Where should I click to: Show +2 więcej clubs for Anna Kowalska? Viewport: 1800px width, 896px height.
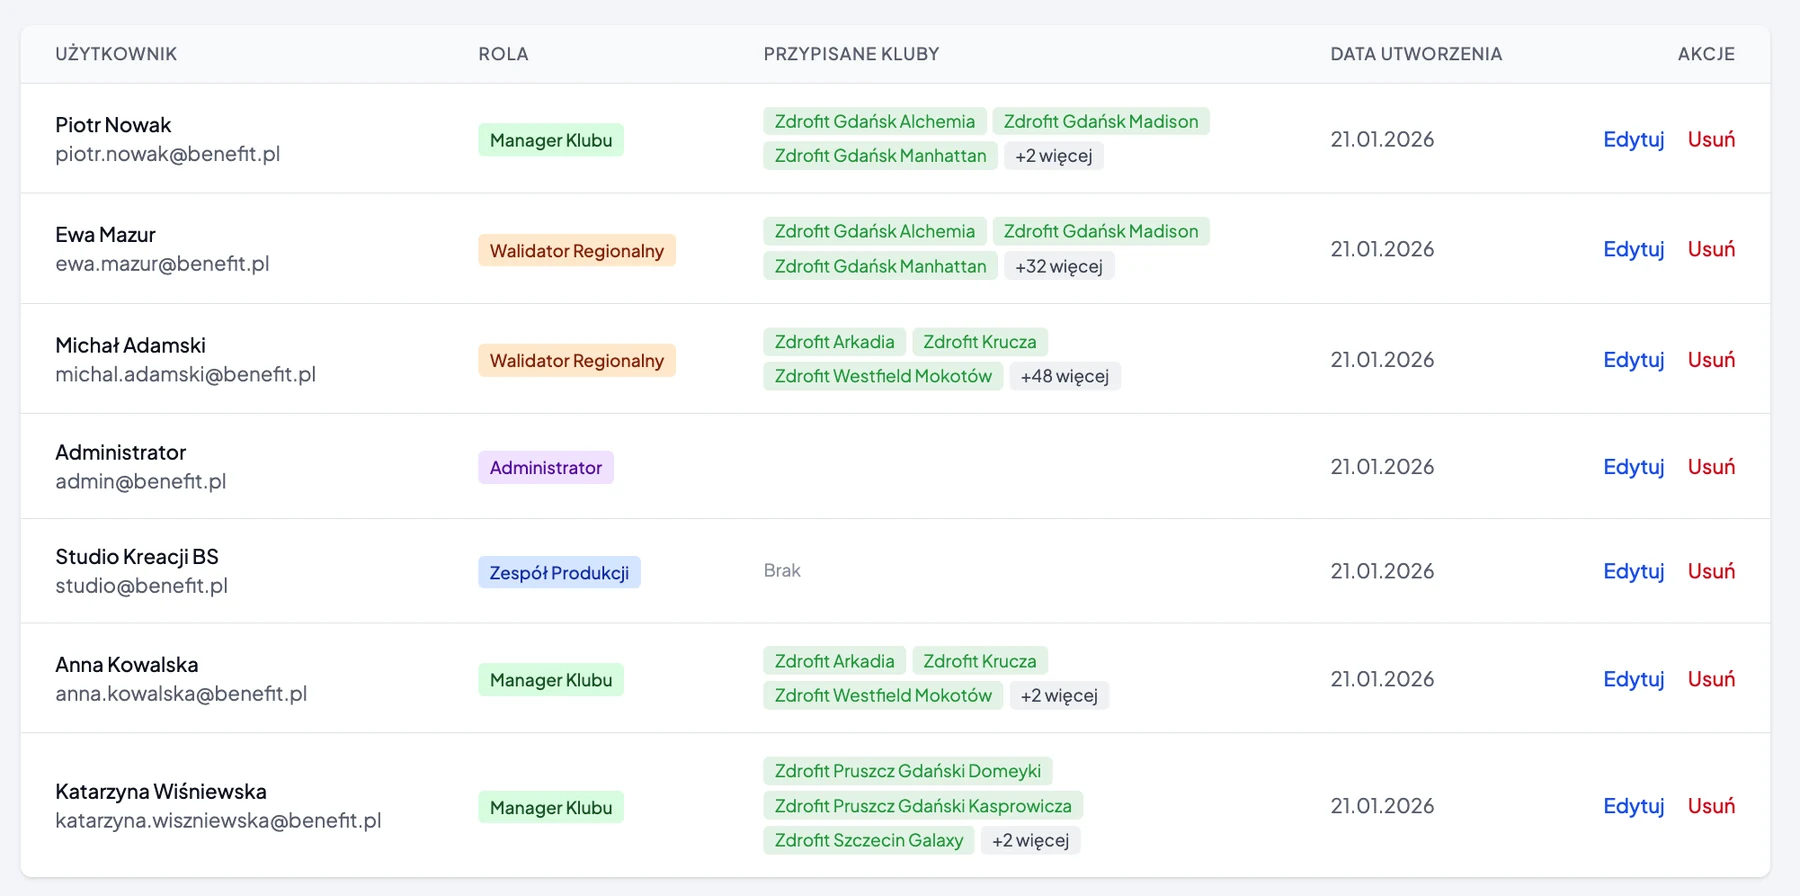tap(1059, 695)
